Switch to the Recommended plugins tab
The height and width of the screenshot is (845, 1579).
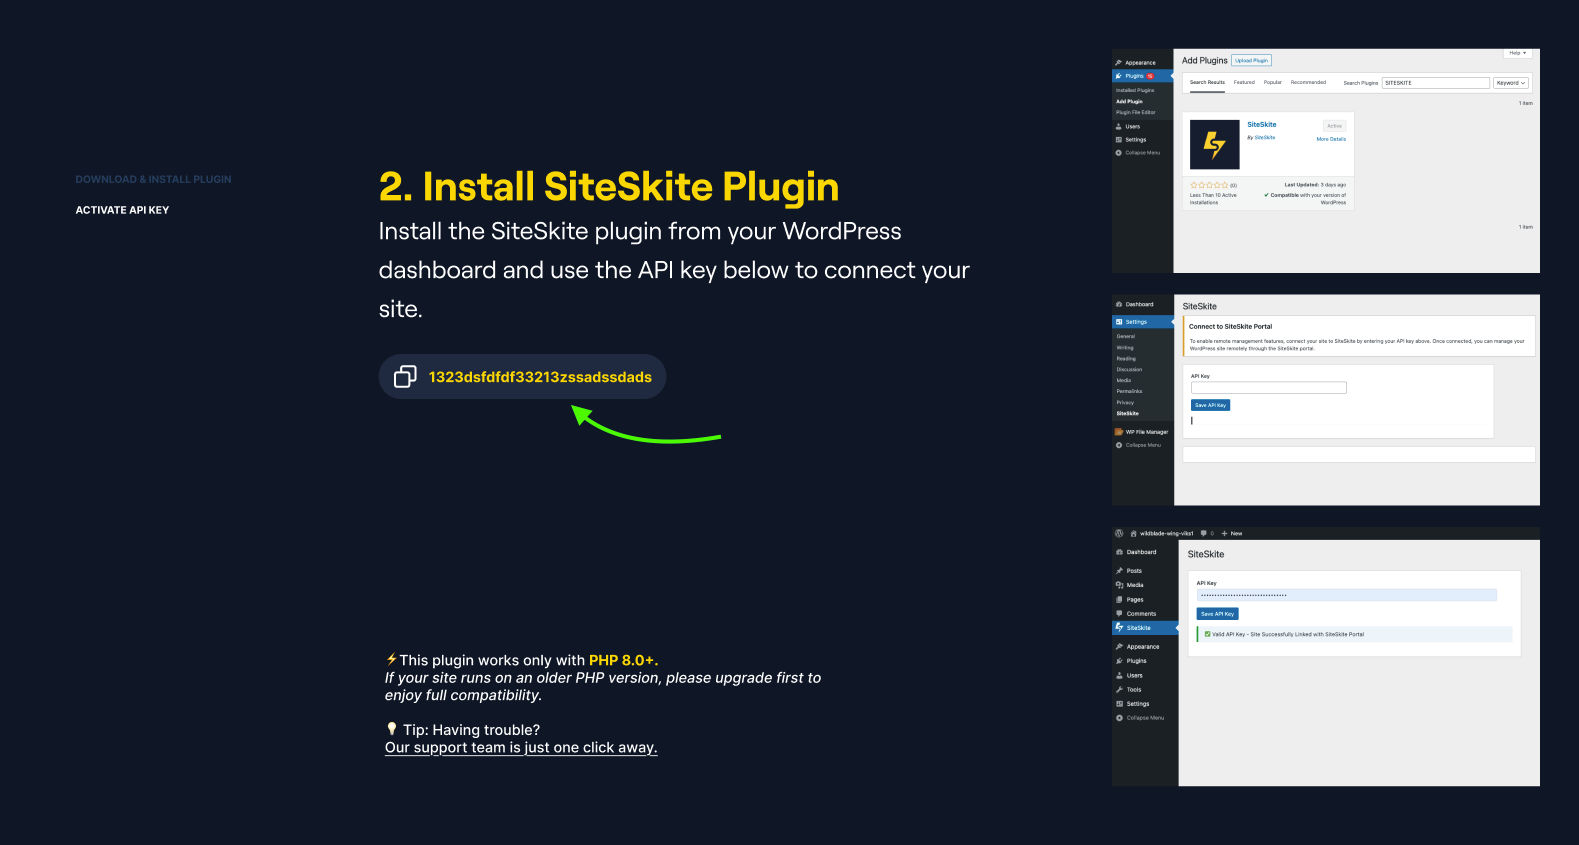click(x=1308, y=83)
